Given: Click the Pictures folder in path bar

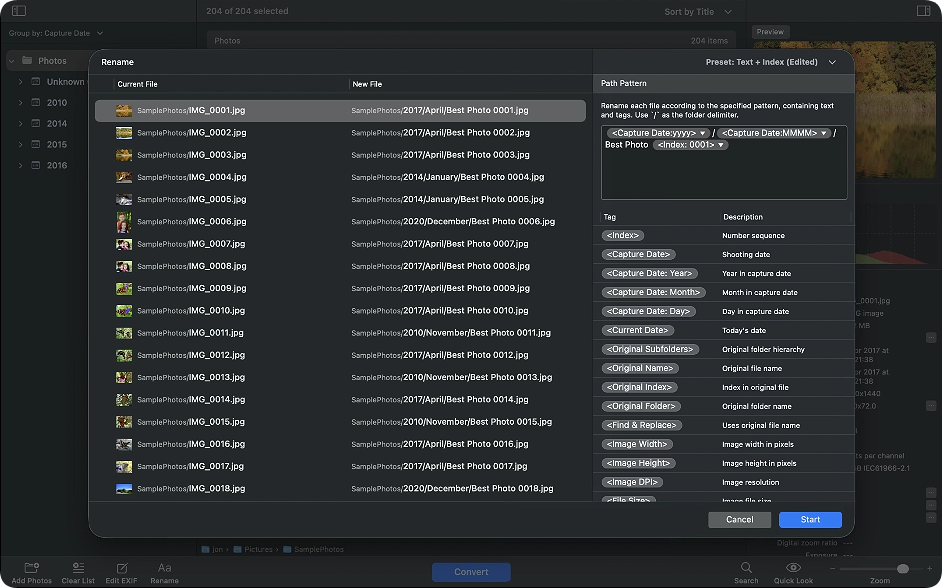Looking at the screenshot, I should [x=253, y=549].
